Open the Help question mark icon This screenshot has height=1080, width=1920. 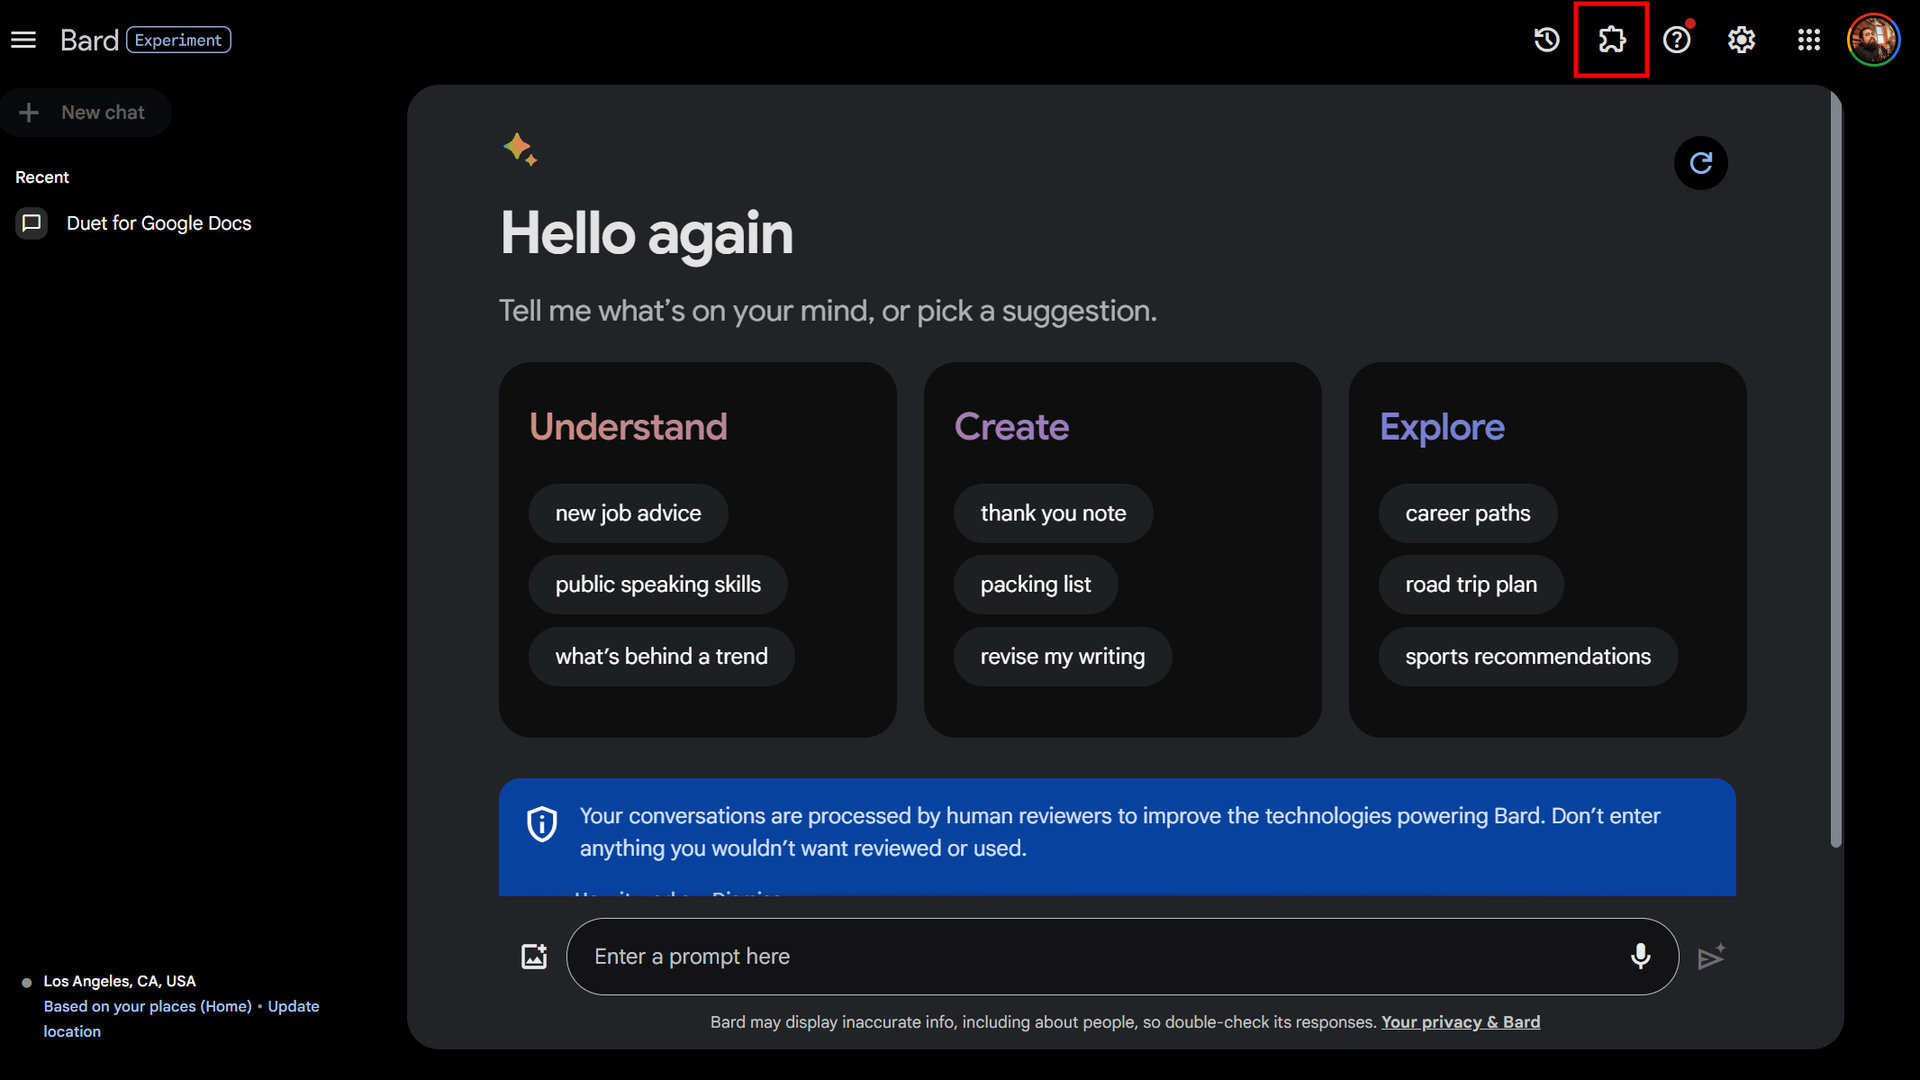click(x=1677, y=40)
